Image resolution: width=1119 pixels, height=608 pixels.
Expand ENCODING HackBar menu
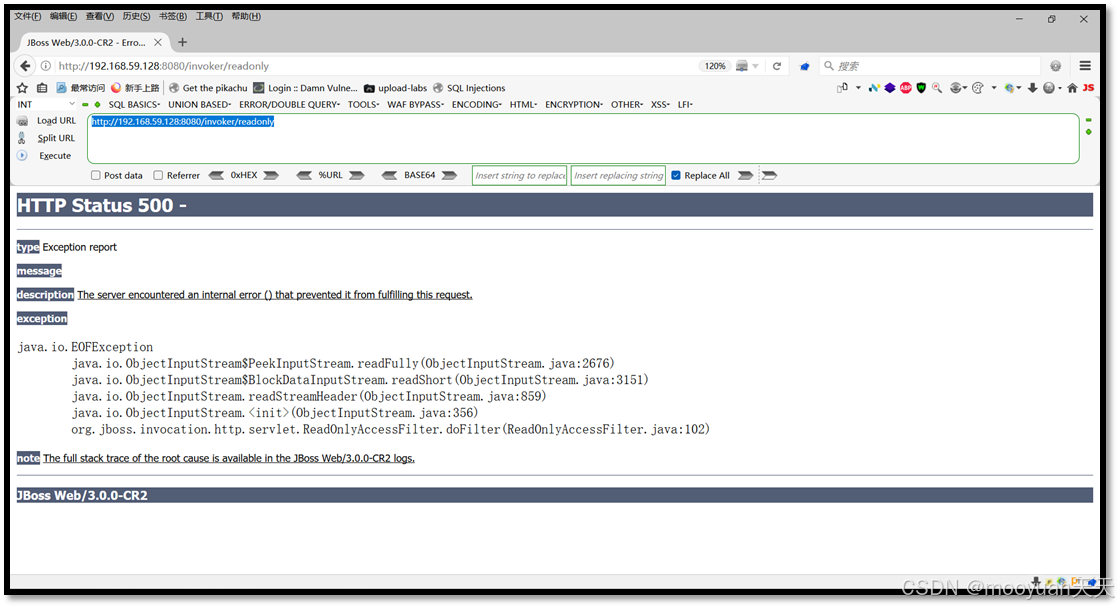point(477,105)
